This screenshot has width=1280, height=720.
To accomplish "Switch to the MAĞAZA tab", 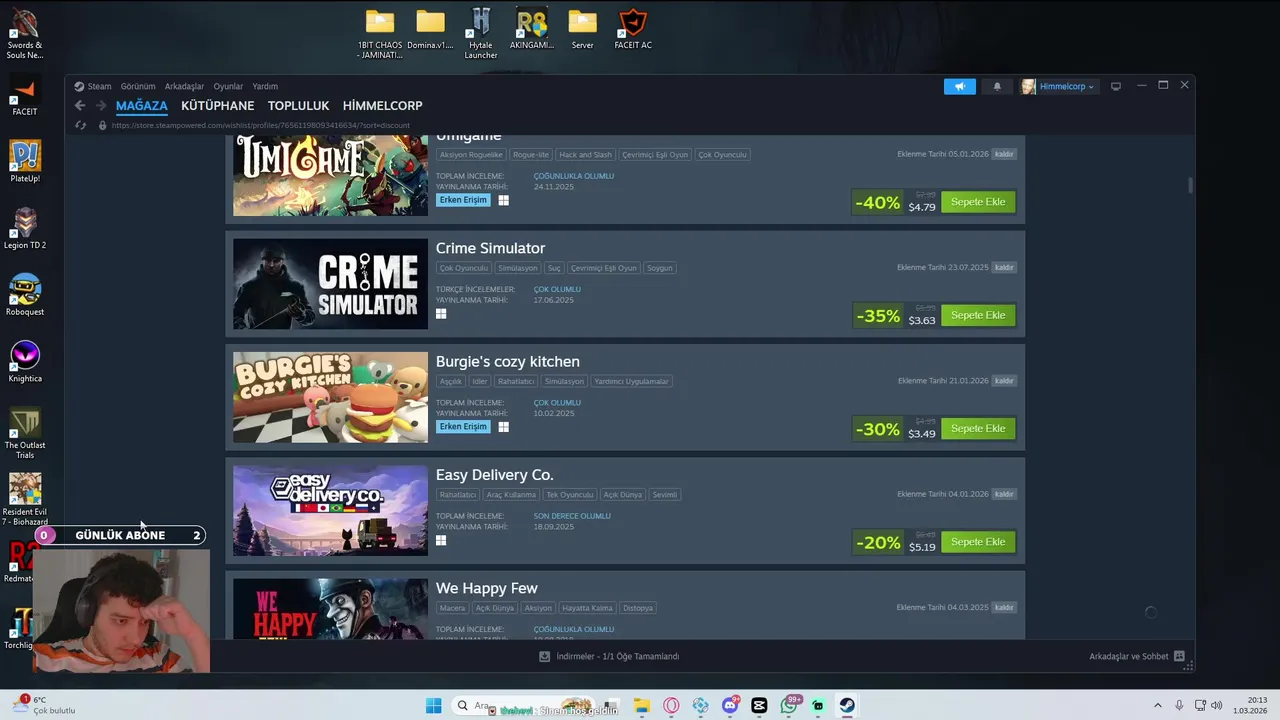I will click(x=142, y=105).
